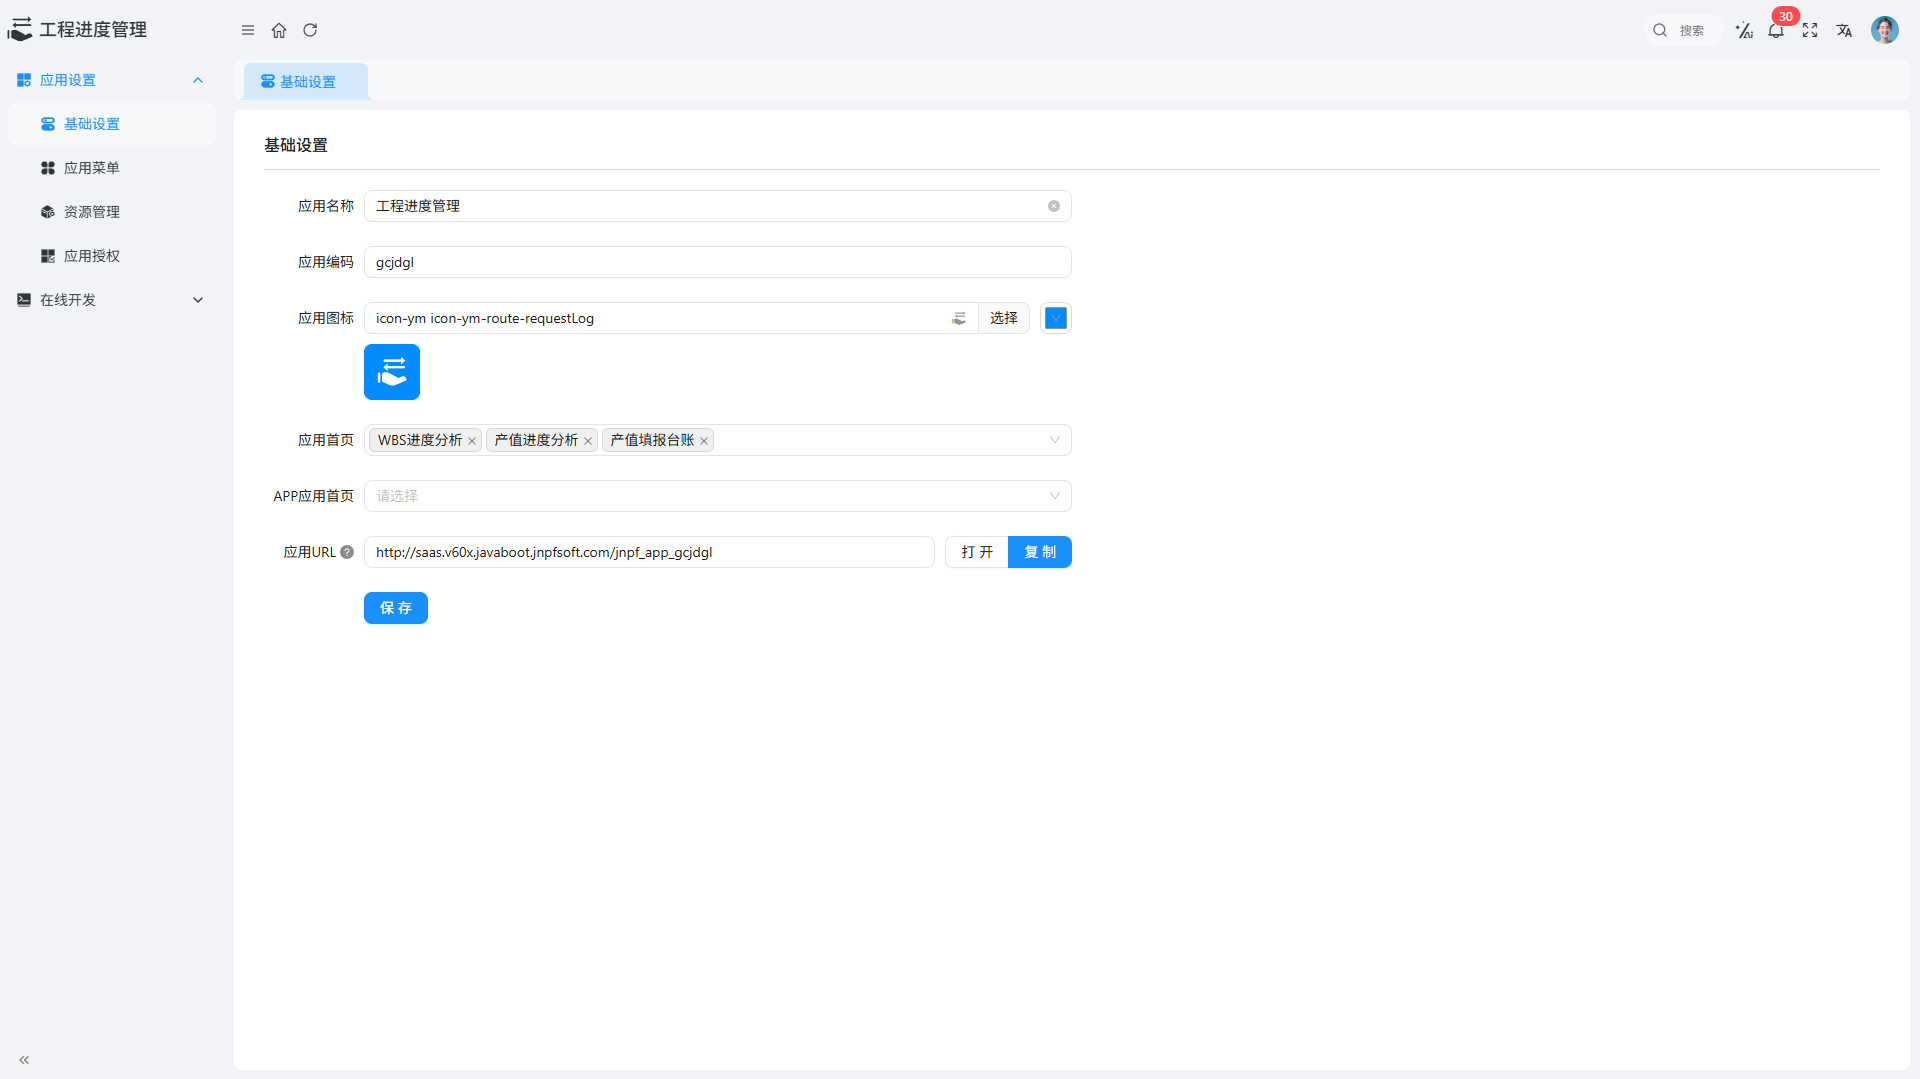1920x1079 pixels.
Task: Open 应用菜单 in the sidebar
Action: 92,168
